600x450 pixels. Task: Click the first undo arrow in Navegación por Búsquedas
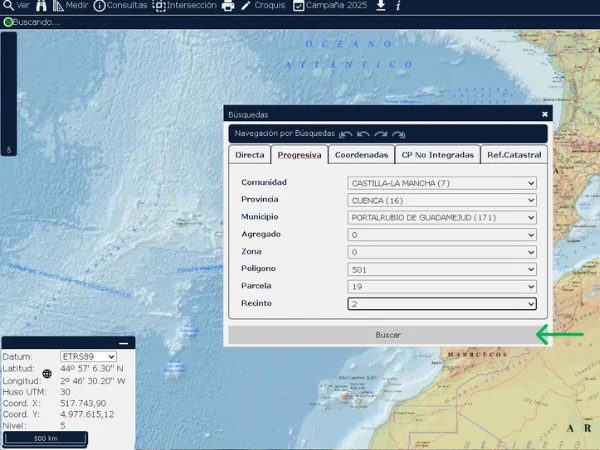pos(346,133)
